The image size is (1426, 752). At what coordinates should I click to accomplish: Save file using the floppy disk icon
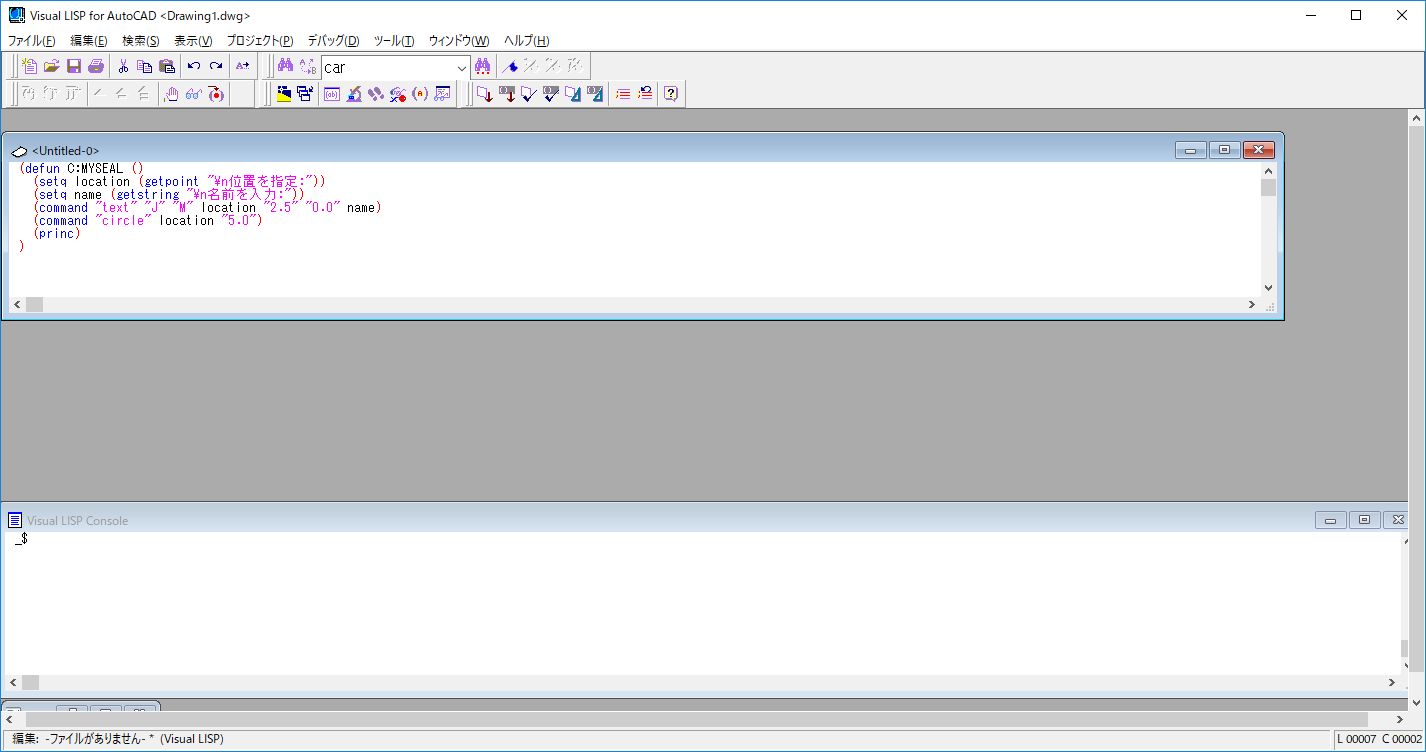coord(74,67)
